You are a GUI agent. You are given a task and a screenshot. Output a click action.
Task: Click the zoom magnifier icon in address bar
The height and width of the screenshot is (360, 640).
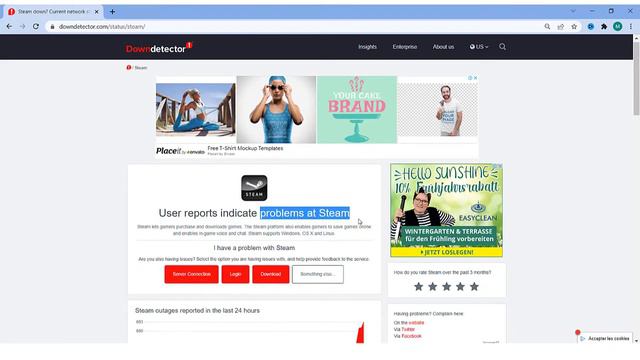click(x=547, y=27)
